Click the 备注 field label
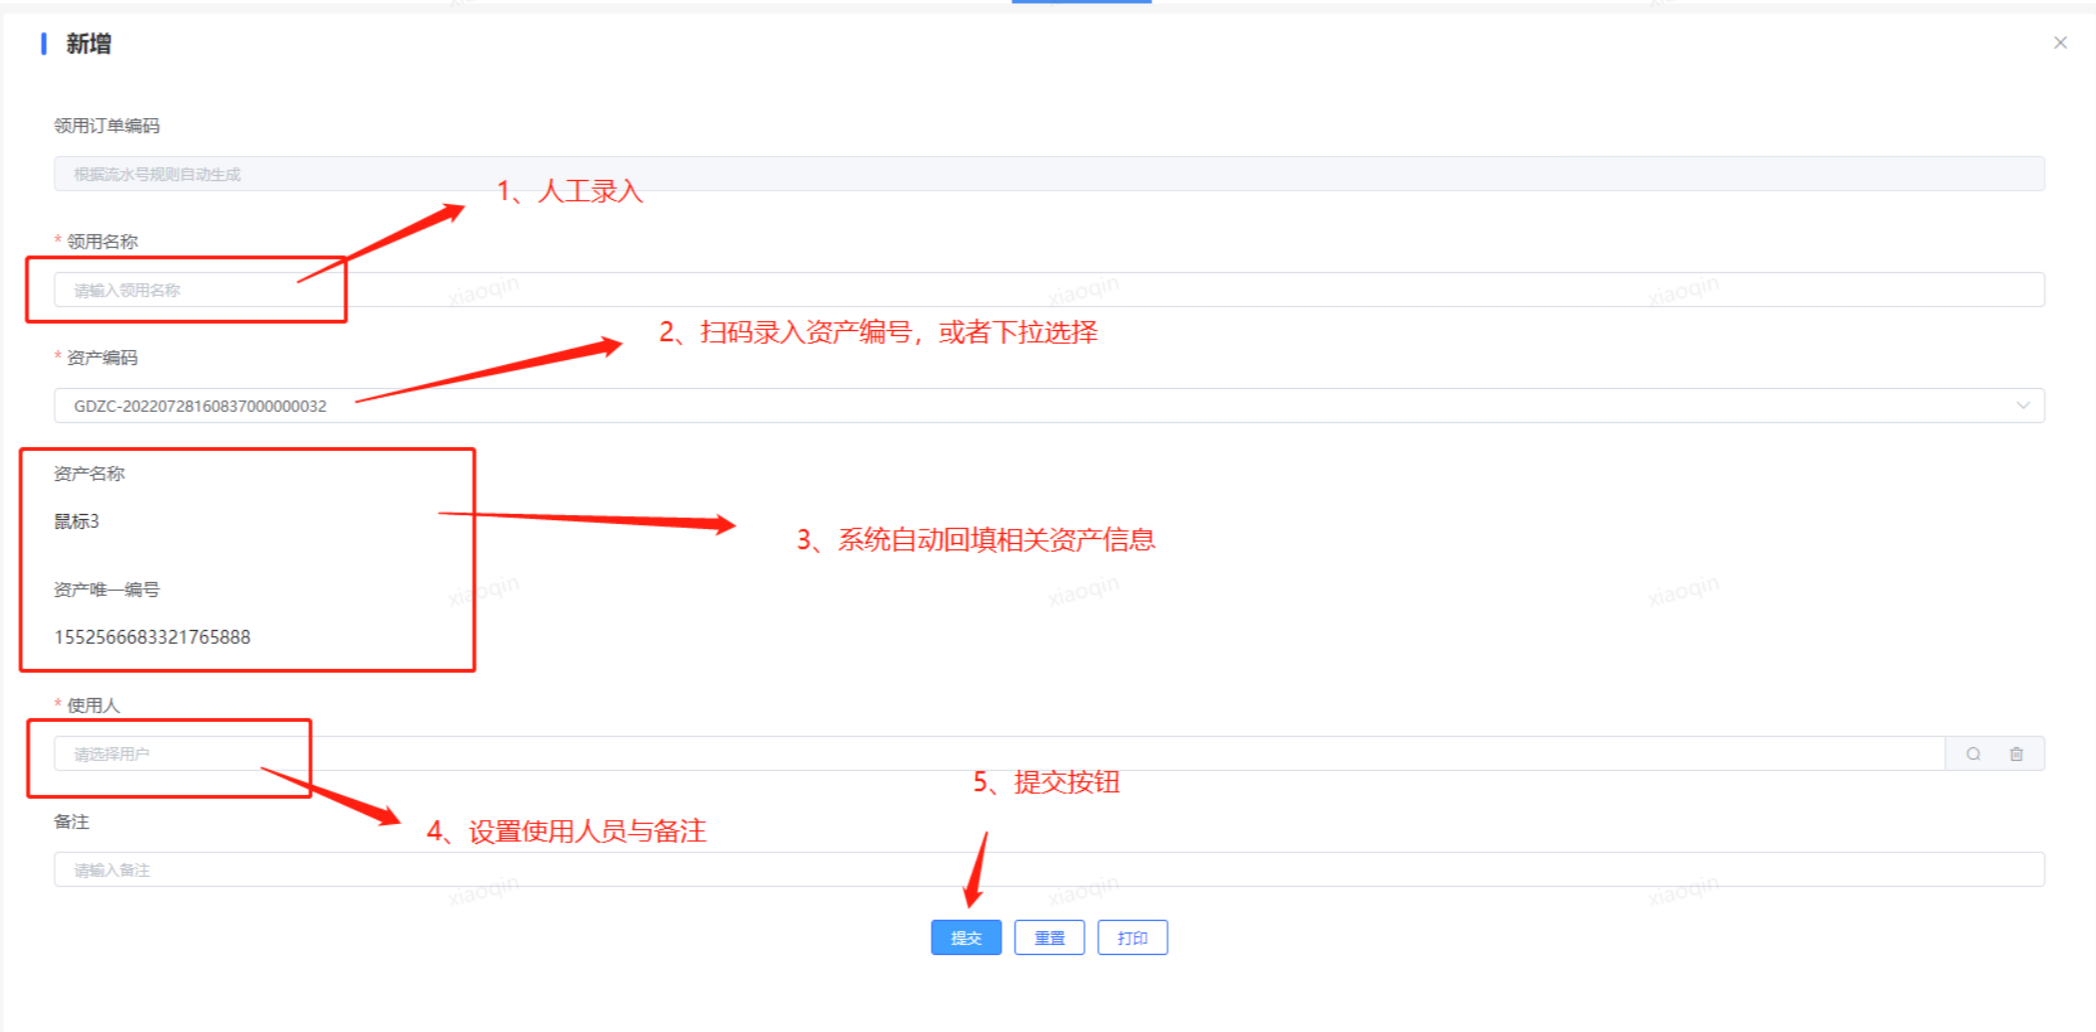Image resolution: width=2096 pixels, height=1032 pixels. [72, 821]
